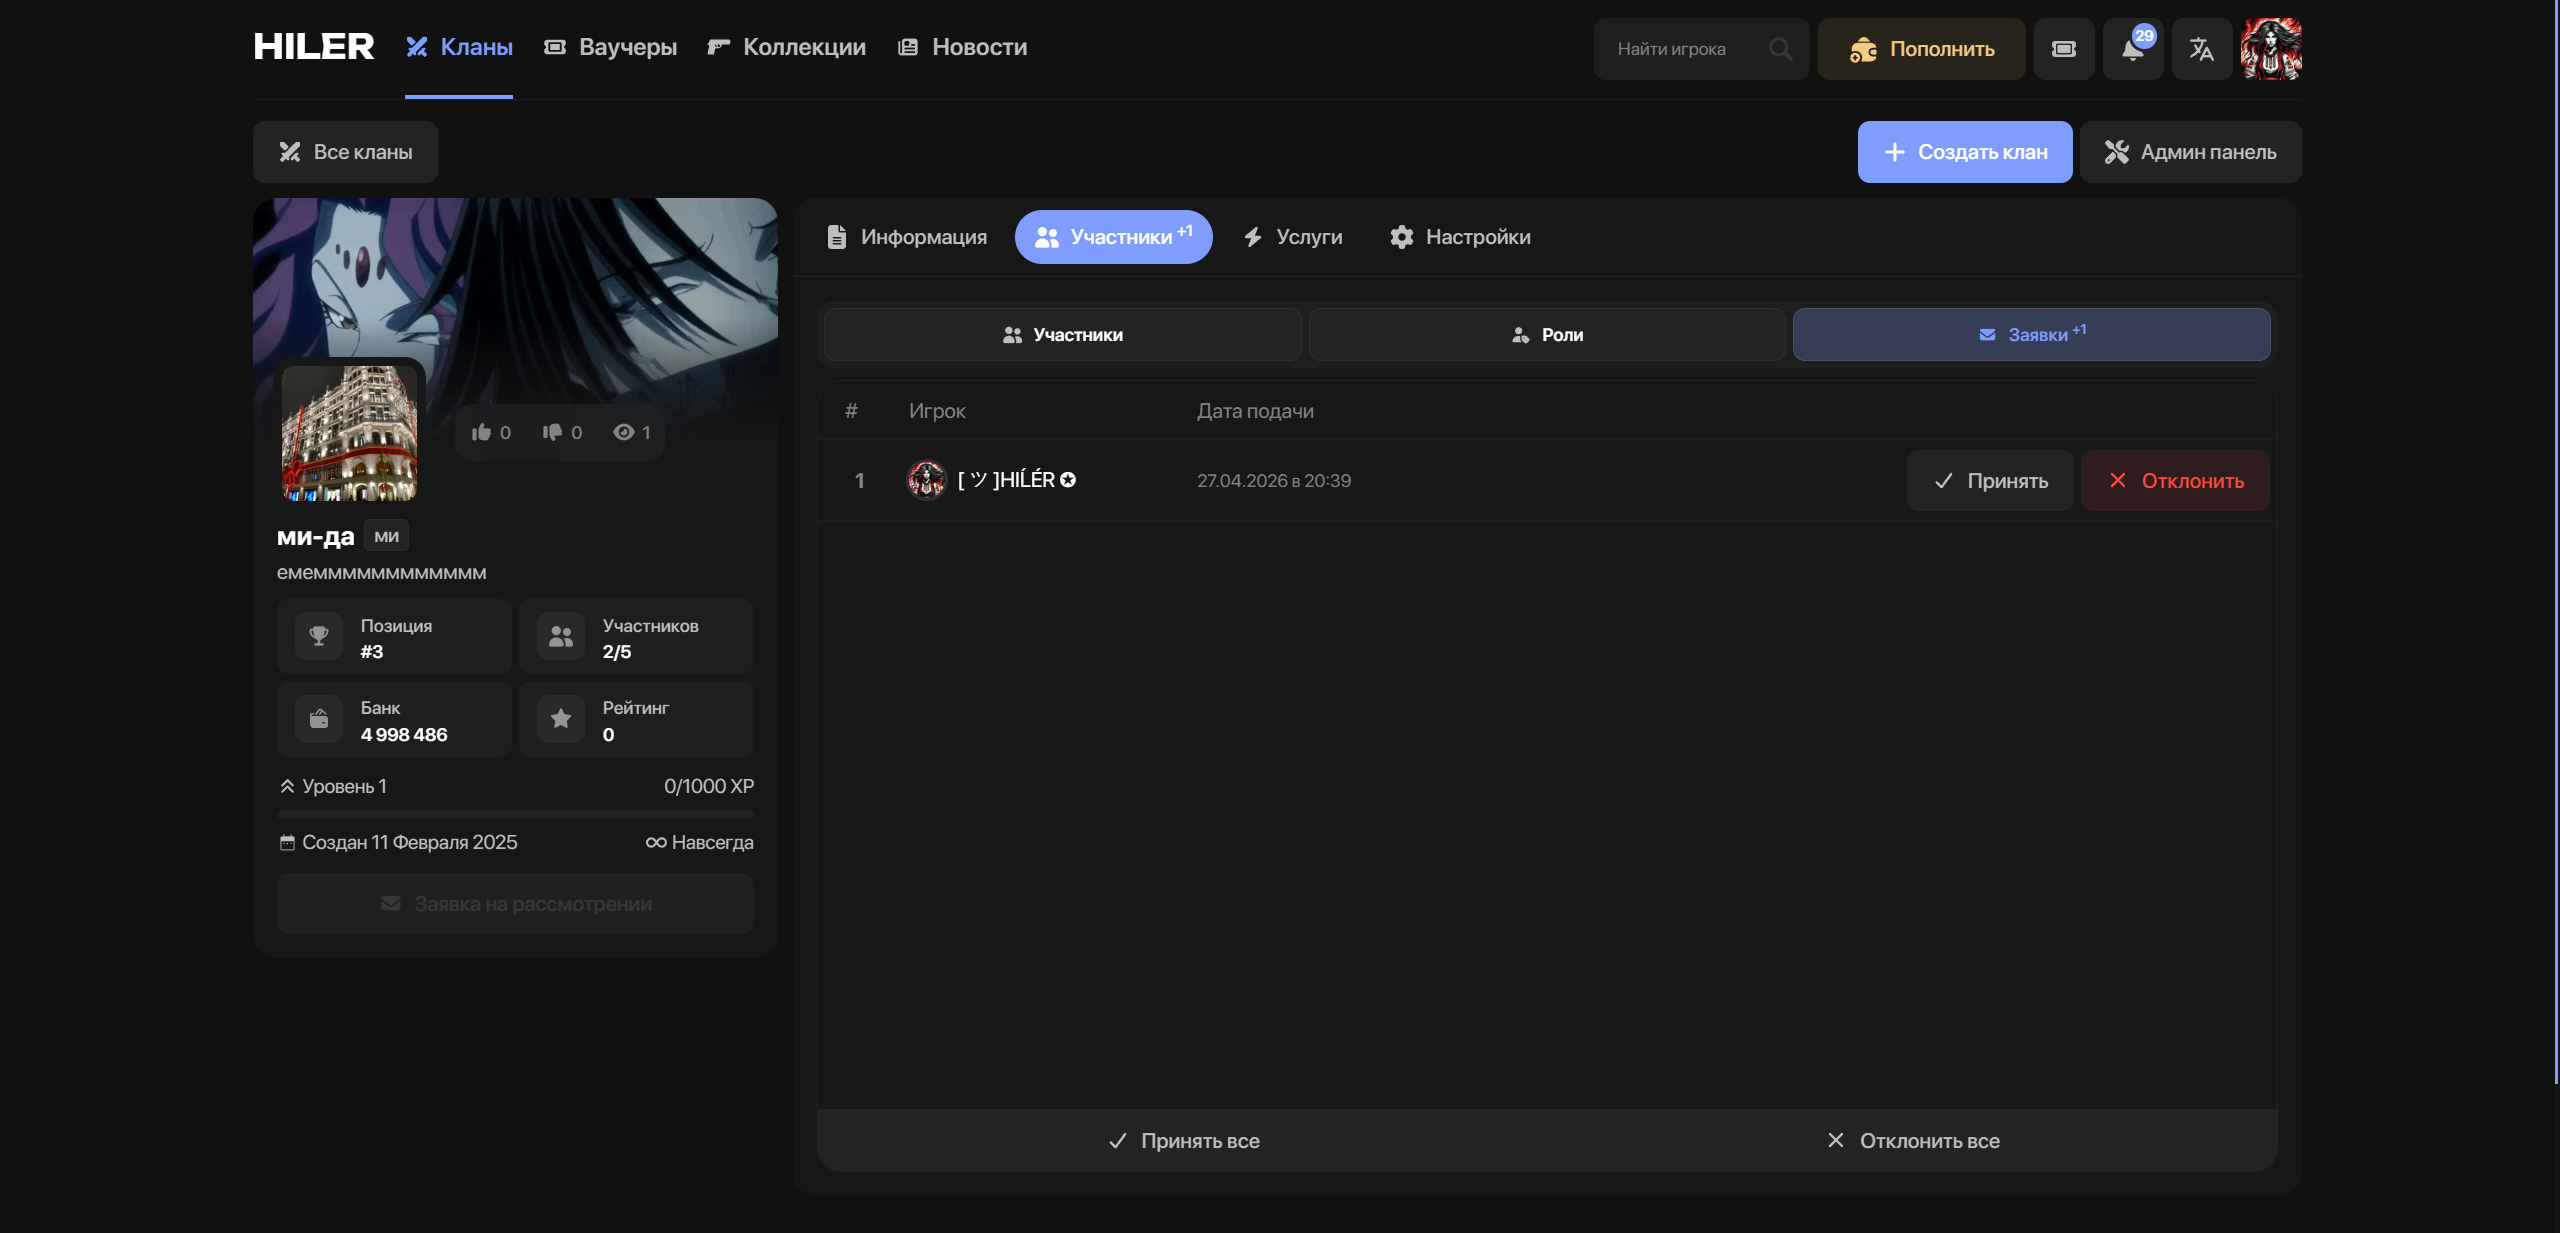Click Заявка на рассмотрении button

tap(515, 904)
